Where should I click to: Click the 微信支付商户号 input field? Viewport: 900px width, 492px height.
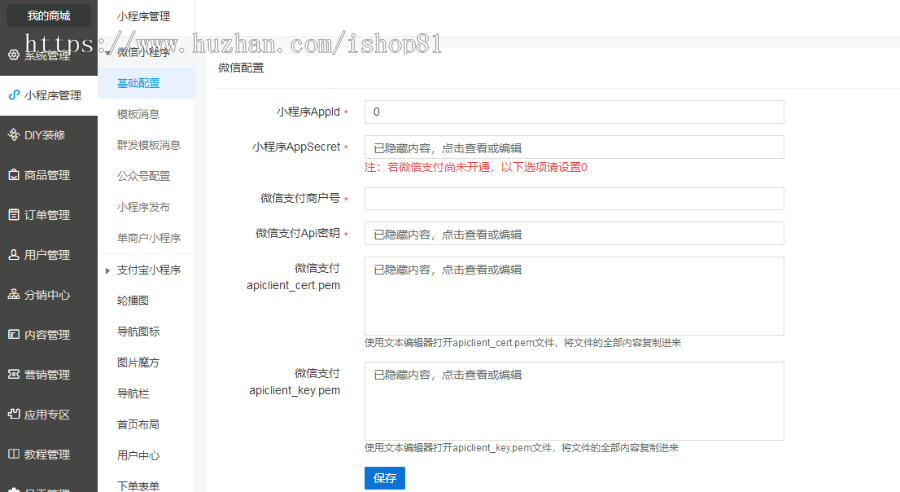(x=574, y=199)
